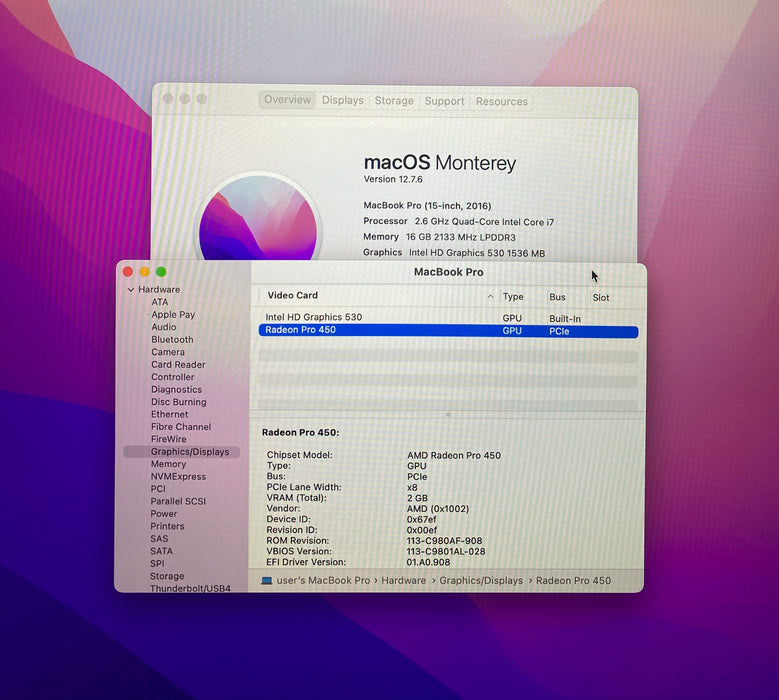779x700 pixels.
Task: Click Hardware in the path bar
Action: point(403,580)
